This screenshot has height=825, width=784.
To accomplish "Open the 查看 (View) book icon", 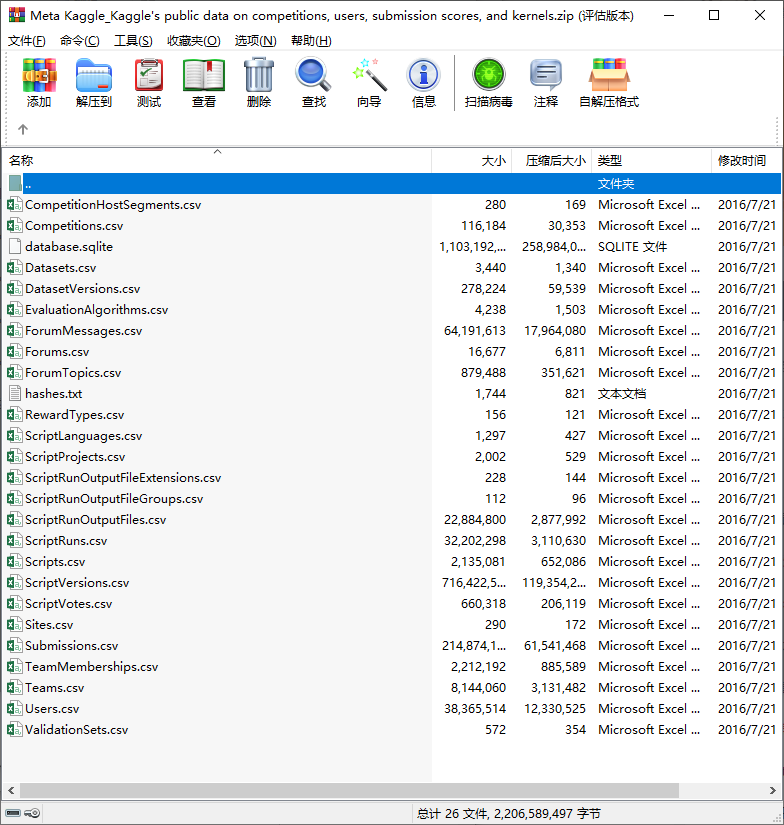I will click(x=204, y=77).
